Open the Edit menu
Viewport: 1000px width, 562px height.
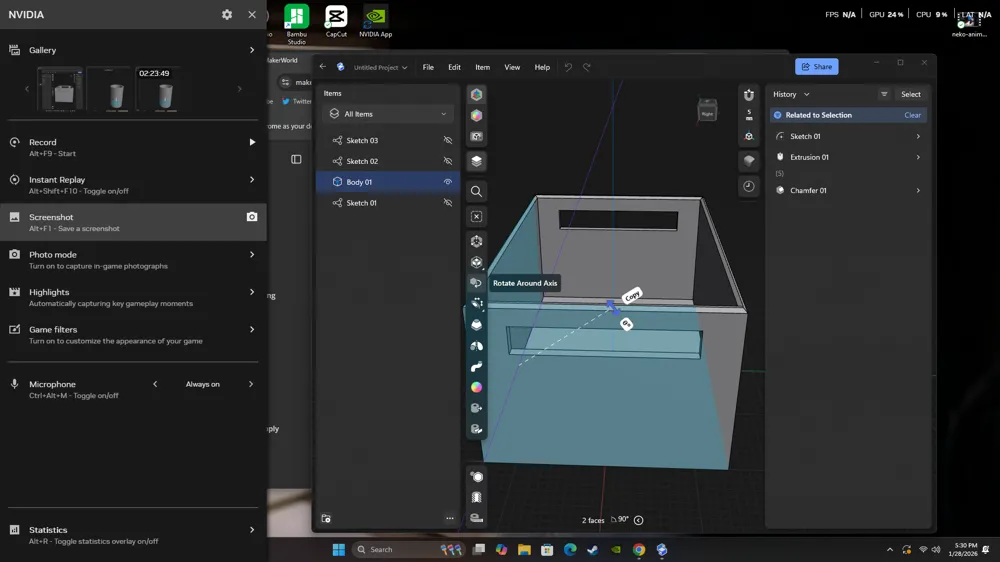454,67
